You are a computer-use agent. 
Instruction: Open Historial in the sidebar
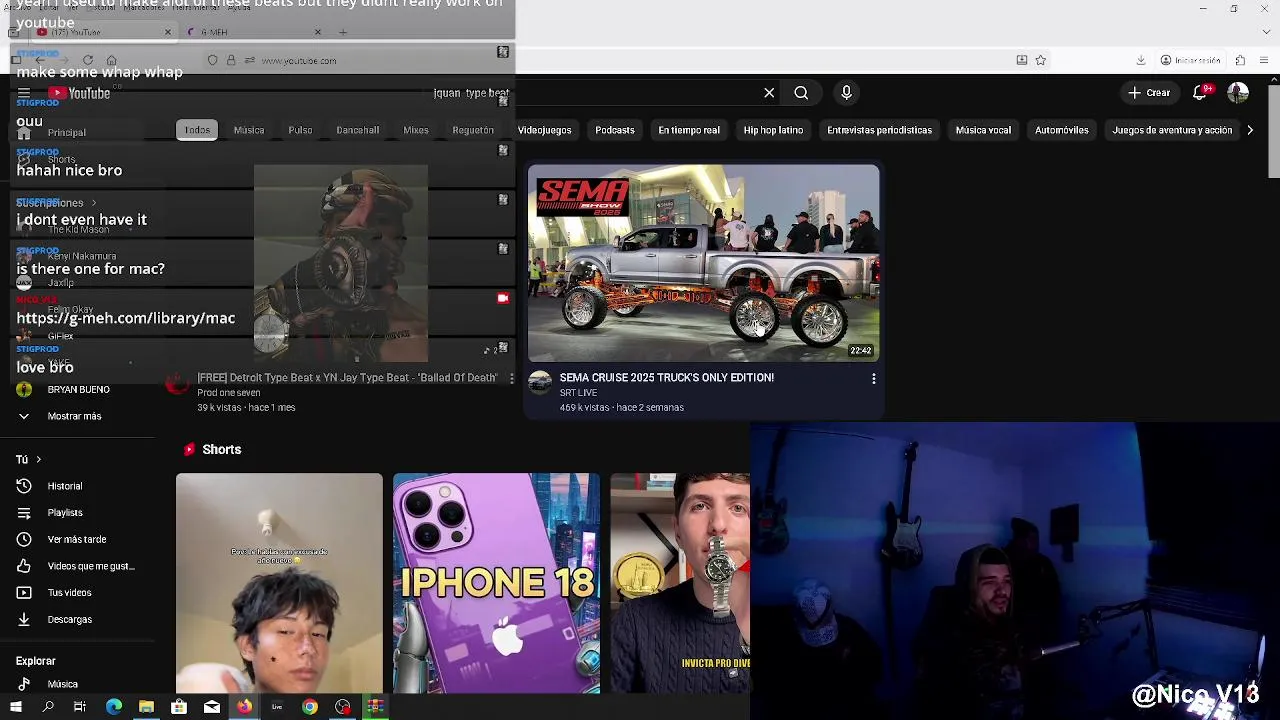65,486
